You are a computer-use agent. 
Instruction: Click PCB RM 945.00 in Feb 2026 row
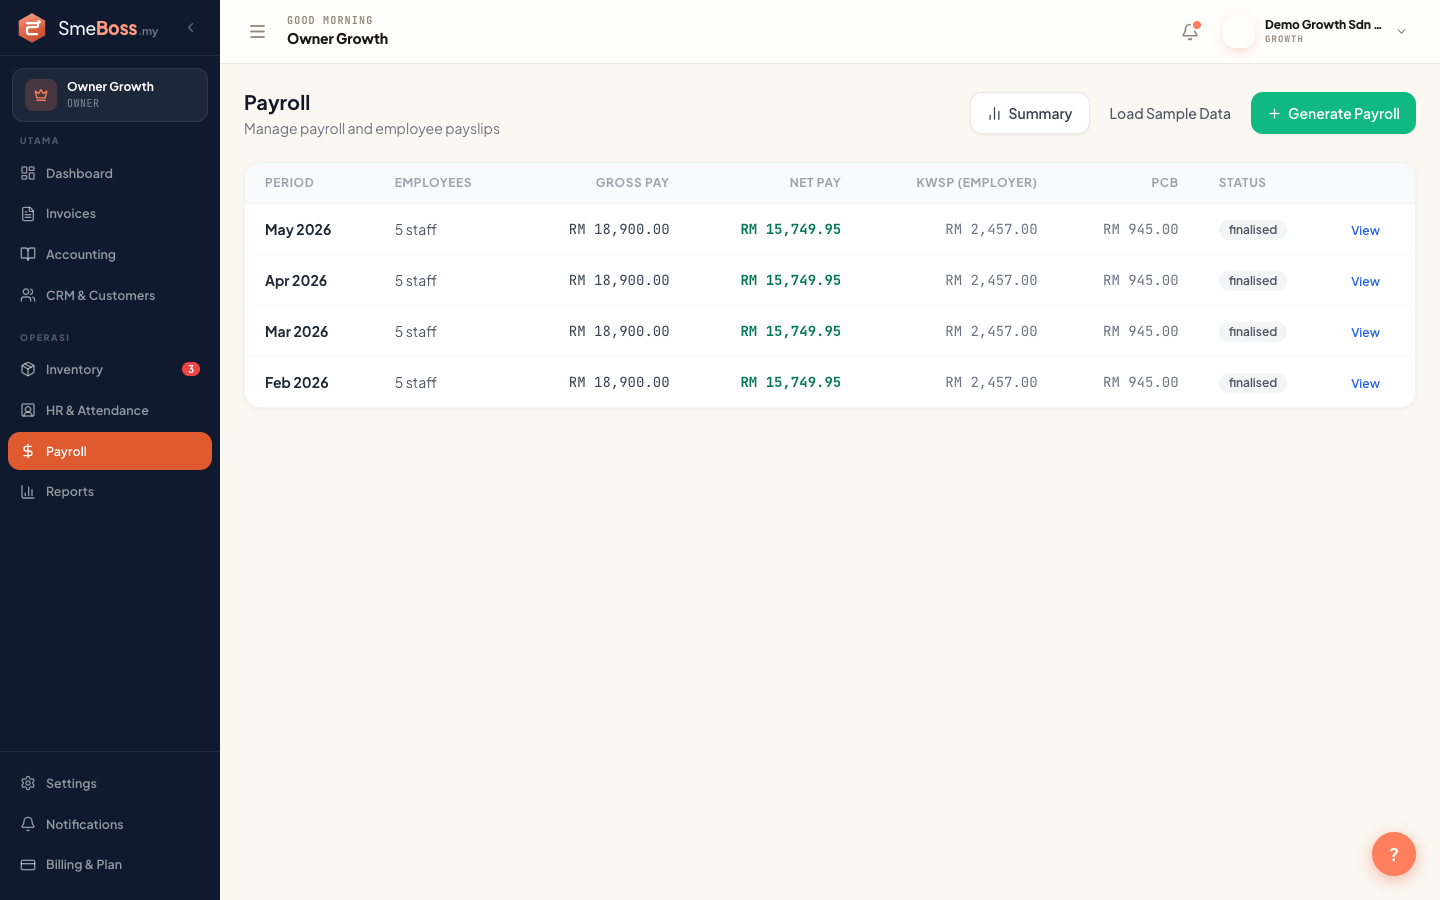(x=1141, y=382)
